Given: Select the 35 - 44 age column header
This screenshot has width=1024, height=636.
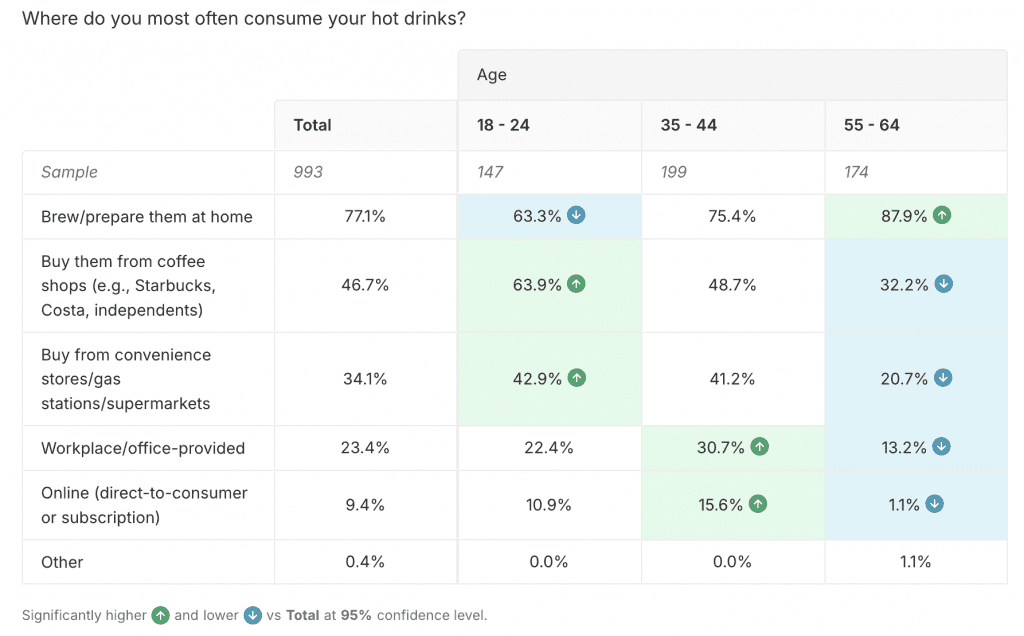Looking at the screenshot, I should [688, 125].
